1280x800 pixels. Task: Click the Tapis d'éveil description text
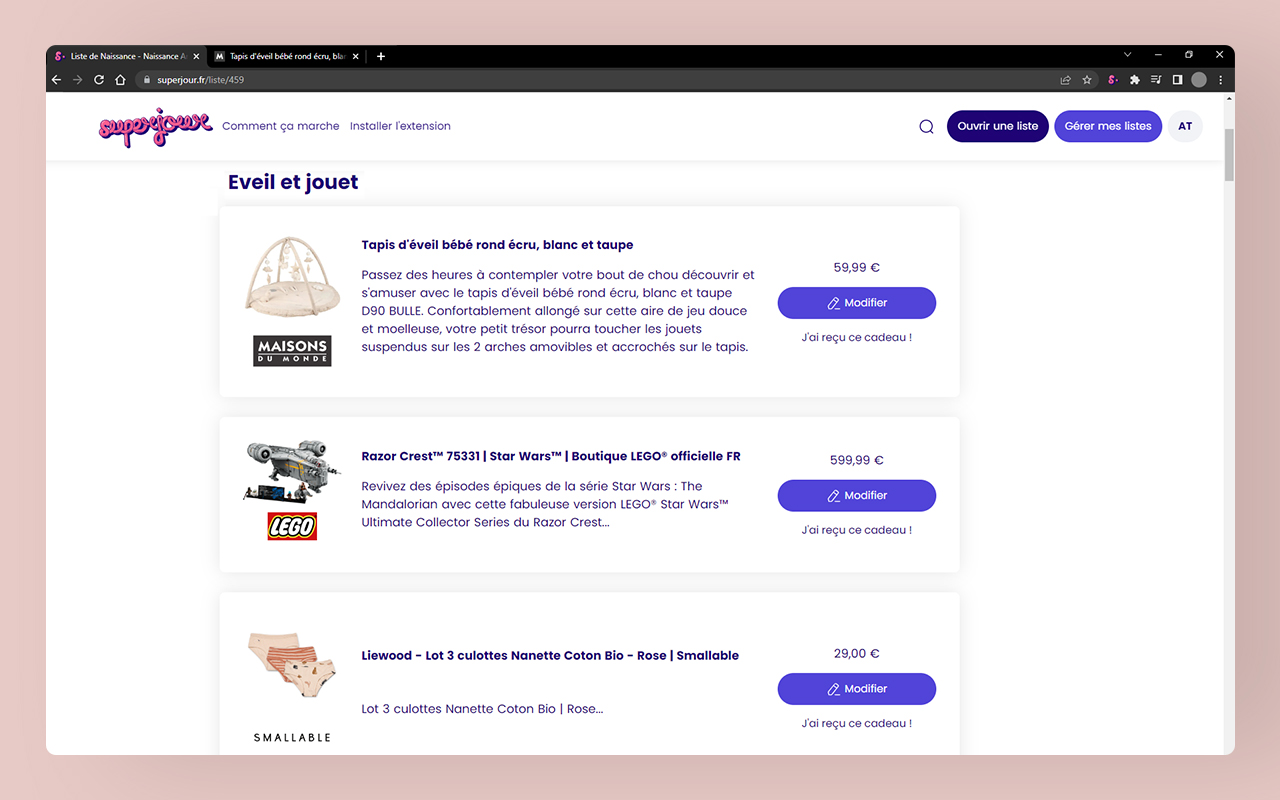pyautogui.click(x=558, y=311)
